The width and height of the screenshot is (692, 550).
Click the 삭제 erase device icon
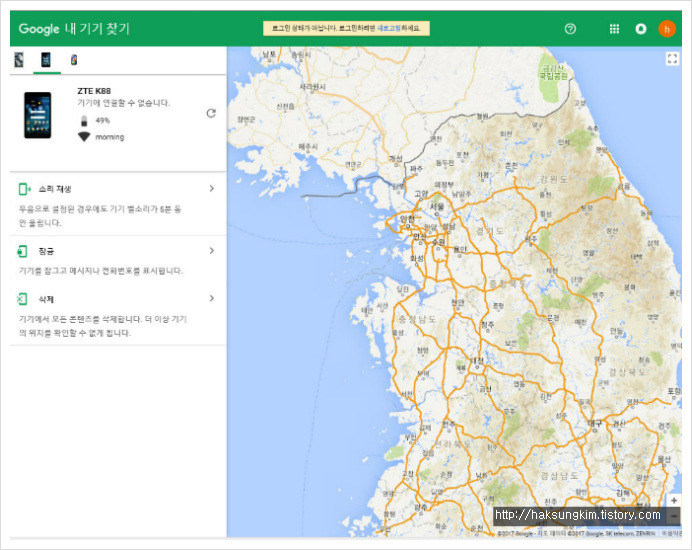22,299
